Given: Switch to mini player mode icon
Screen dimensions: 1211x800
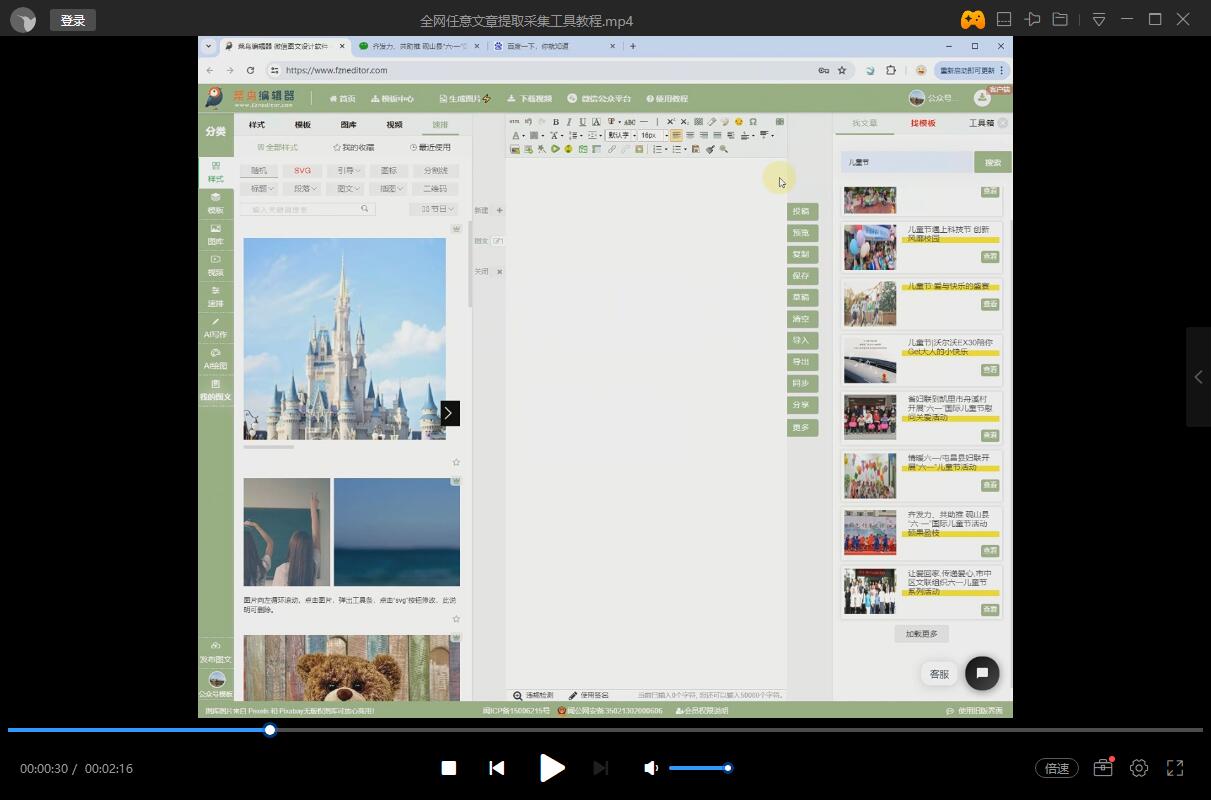Looking at the screenshot, I should pyautogui.click(x=1004, y=20).
